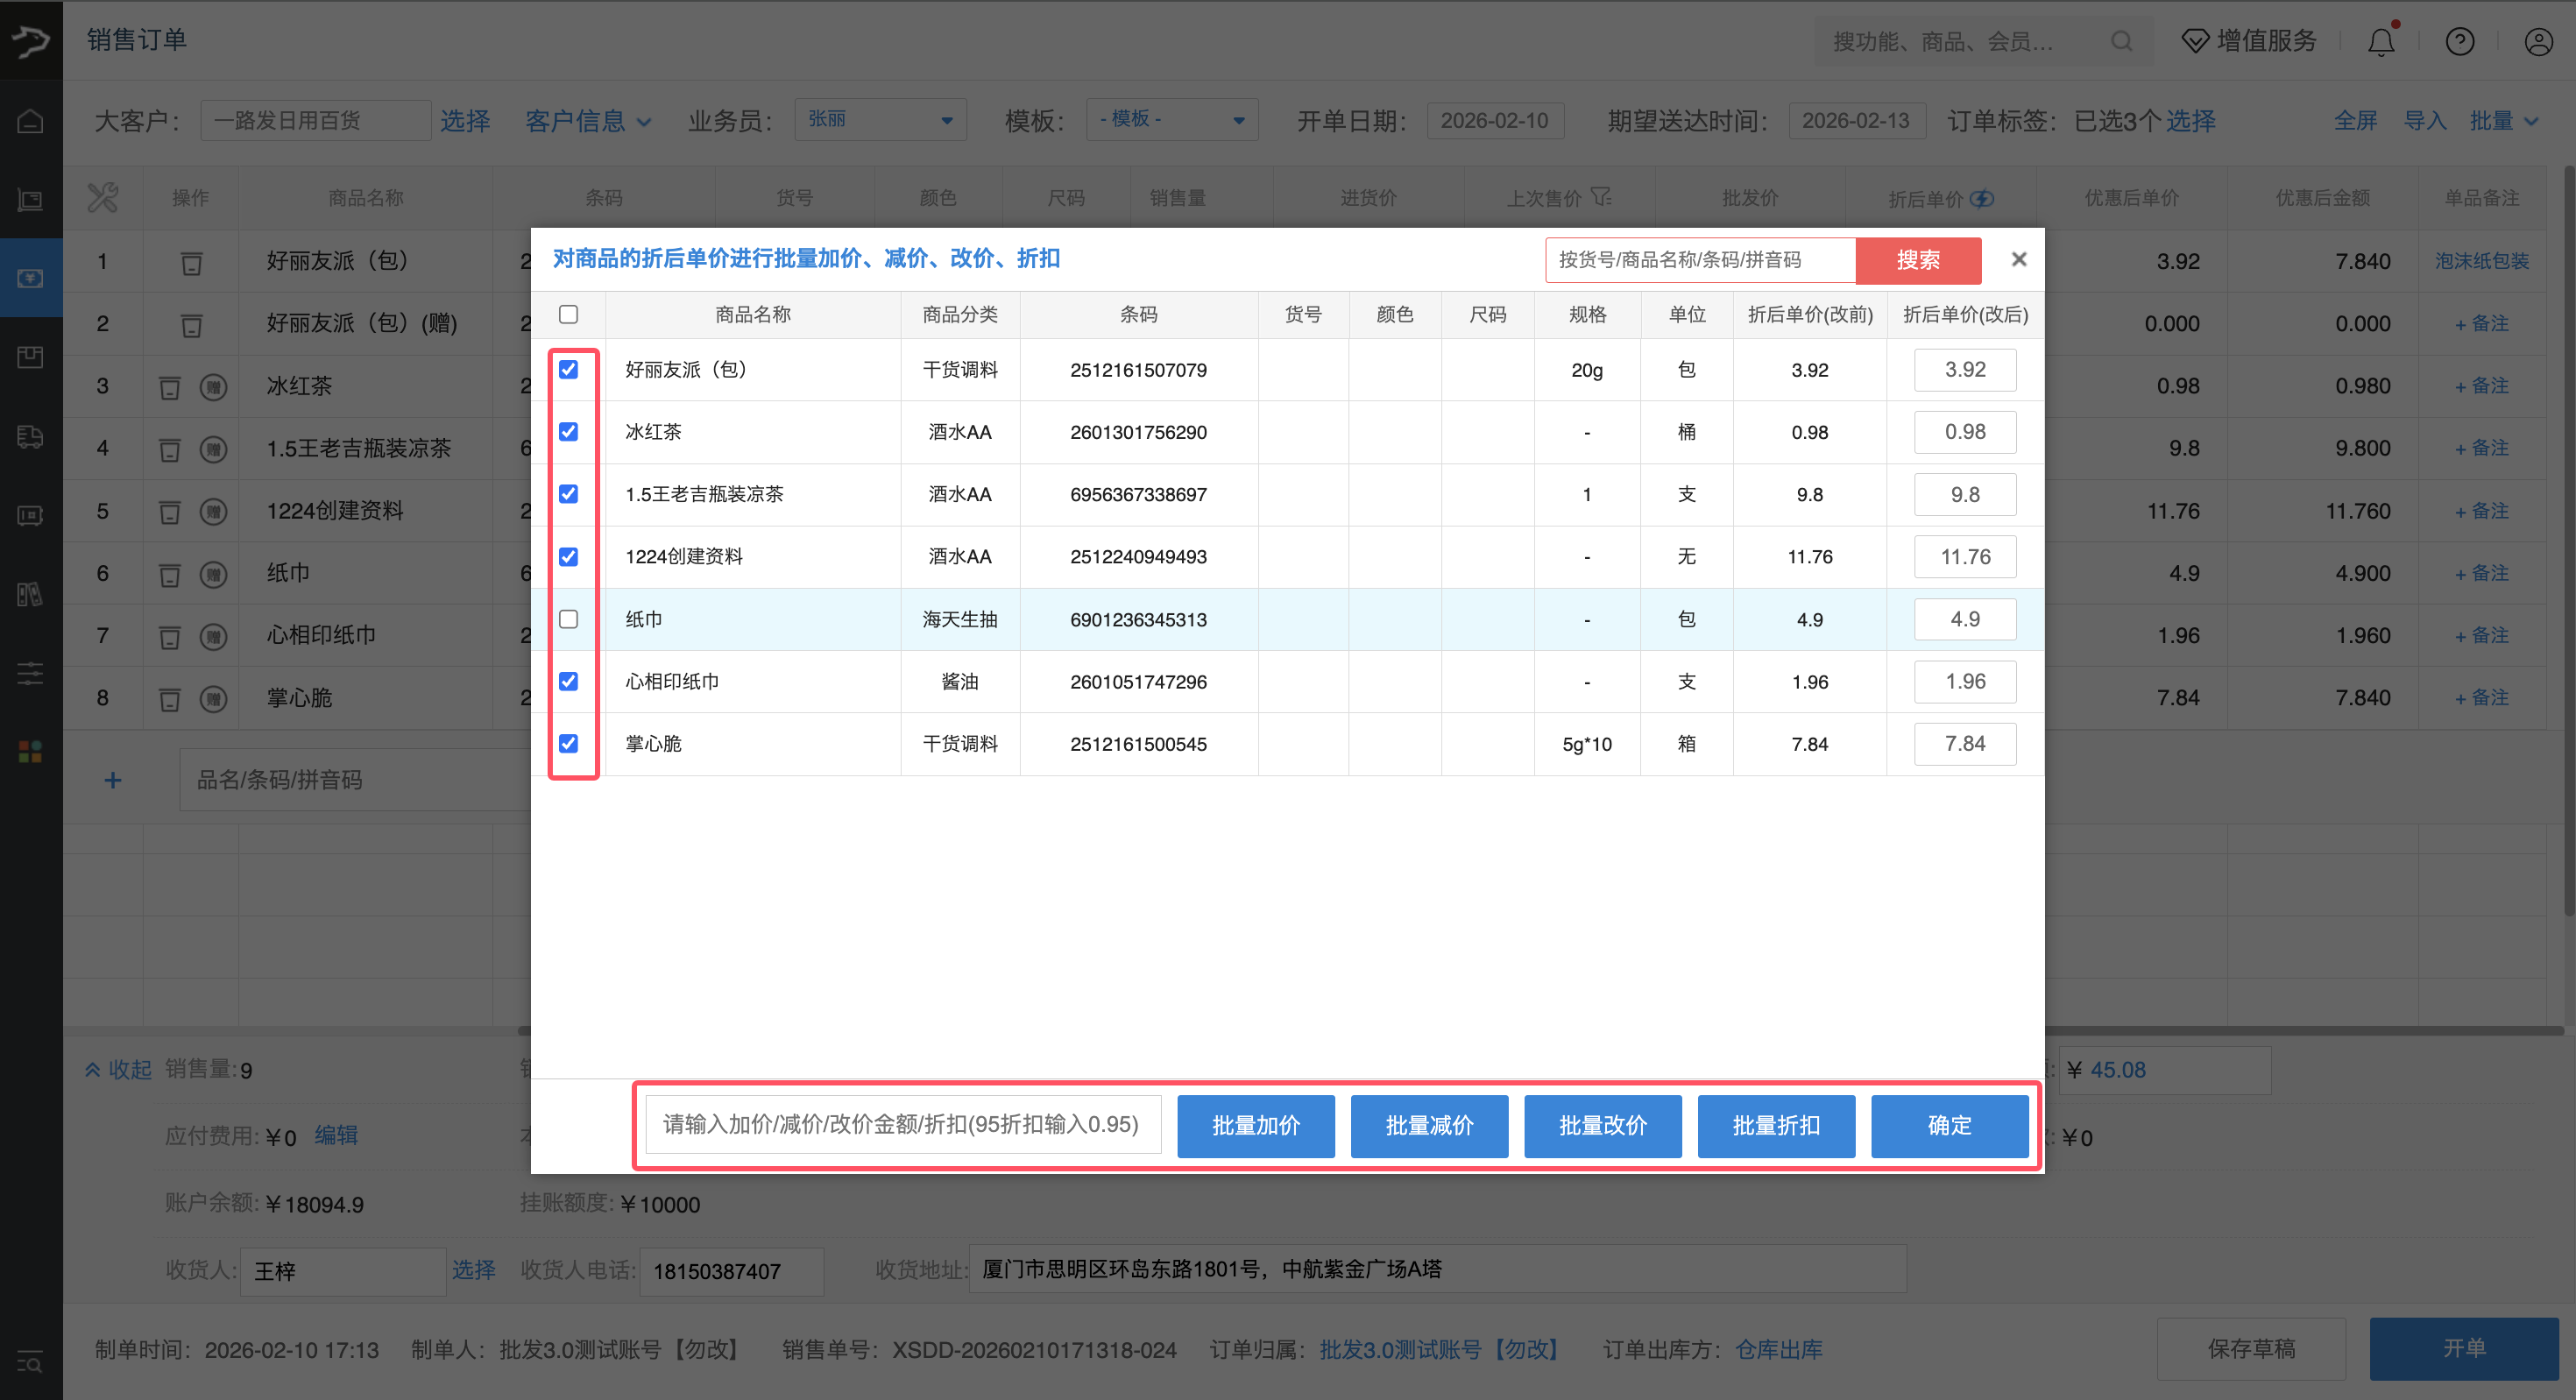Viewport: 2576px width, 1400px height.
Task: Click the price adjustment amount input field
Action: (902, 1125)
